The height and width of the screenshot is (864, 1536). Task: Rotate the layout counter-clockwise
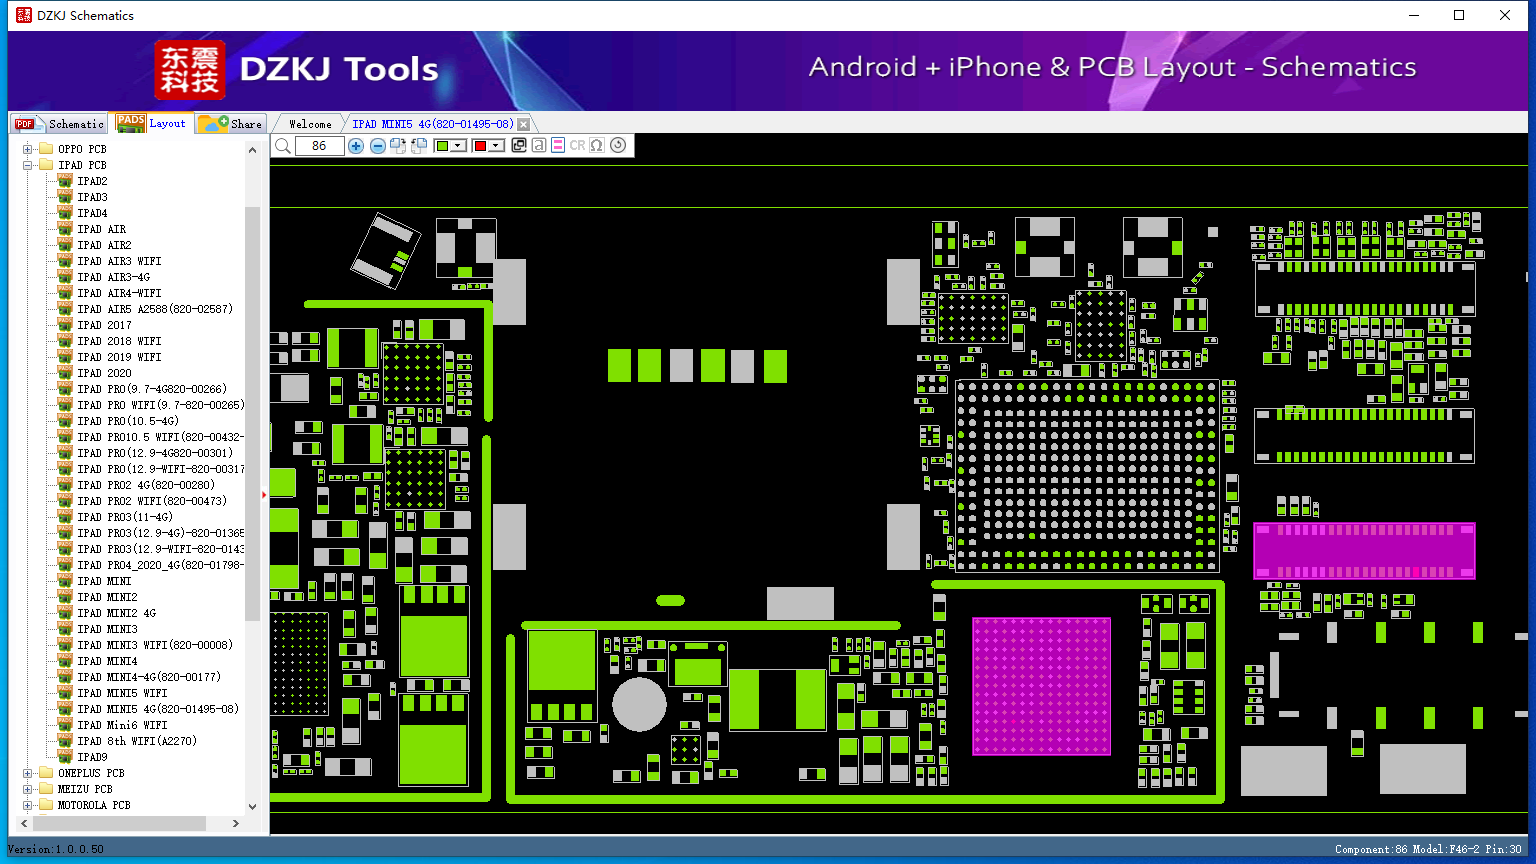pyautogui.click(x=419, y=146)
